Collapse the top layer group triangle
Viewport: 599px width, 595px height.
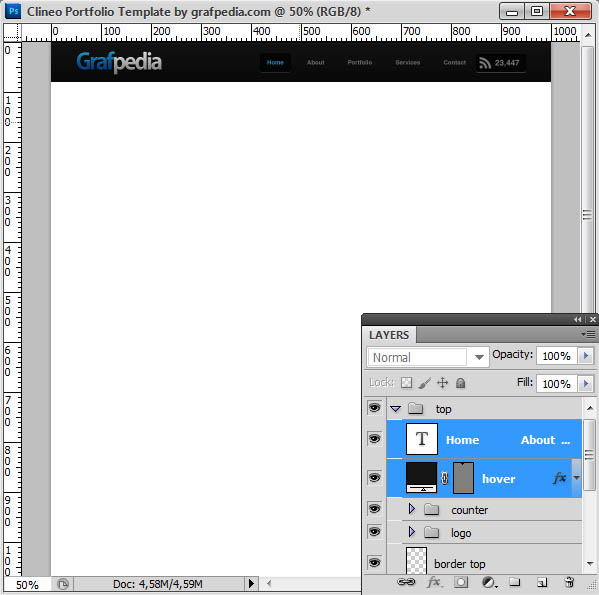[x=396, y=409]
